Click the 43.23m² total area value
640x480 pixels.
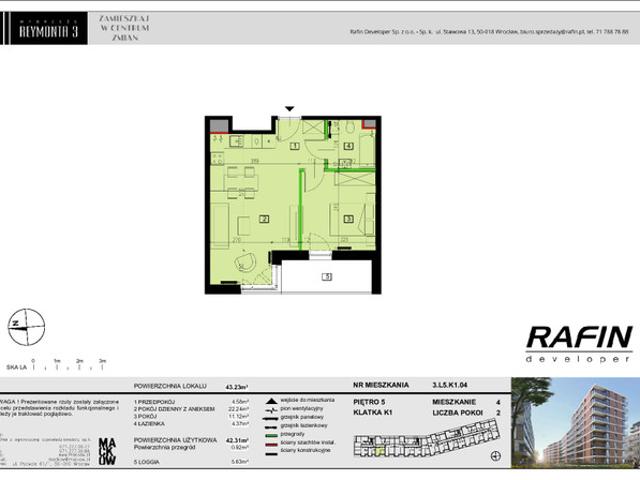[237, 387]
